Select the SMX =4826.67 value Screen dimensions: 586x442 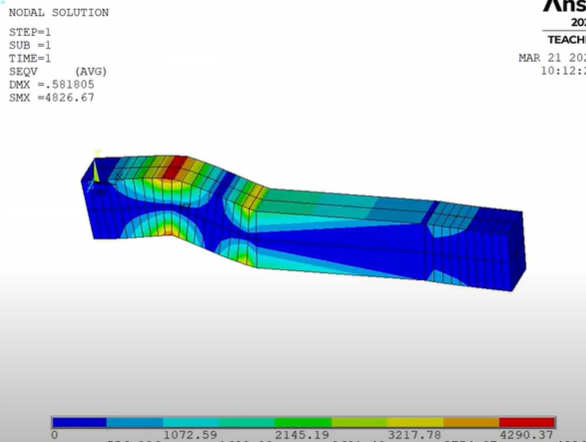(x=52, y=98)
